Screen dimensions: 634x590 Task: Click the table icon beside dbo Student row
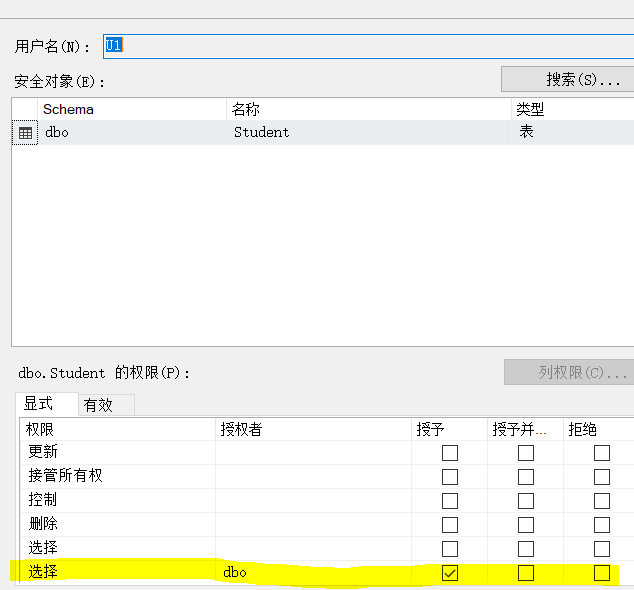click(x=25, y=133)
